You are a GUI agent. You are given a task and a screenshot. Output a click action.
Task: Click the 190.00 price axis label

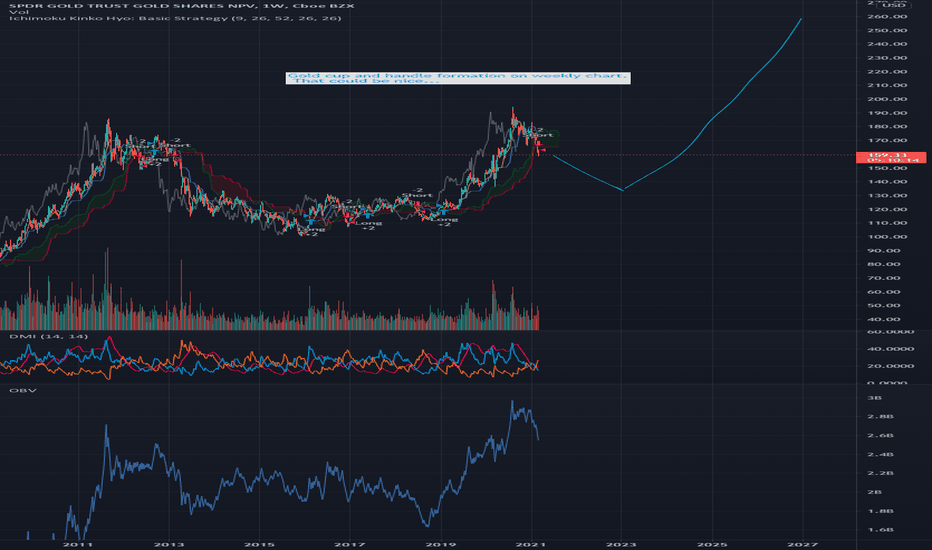(x=887, y=113)
